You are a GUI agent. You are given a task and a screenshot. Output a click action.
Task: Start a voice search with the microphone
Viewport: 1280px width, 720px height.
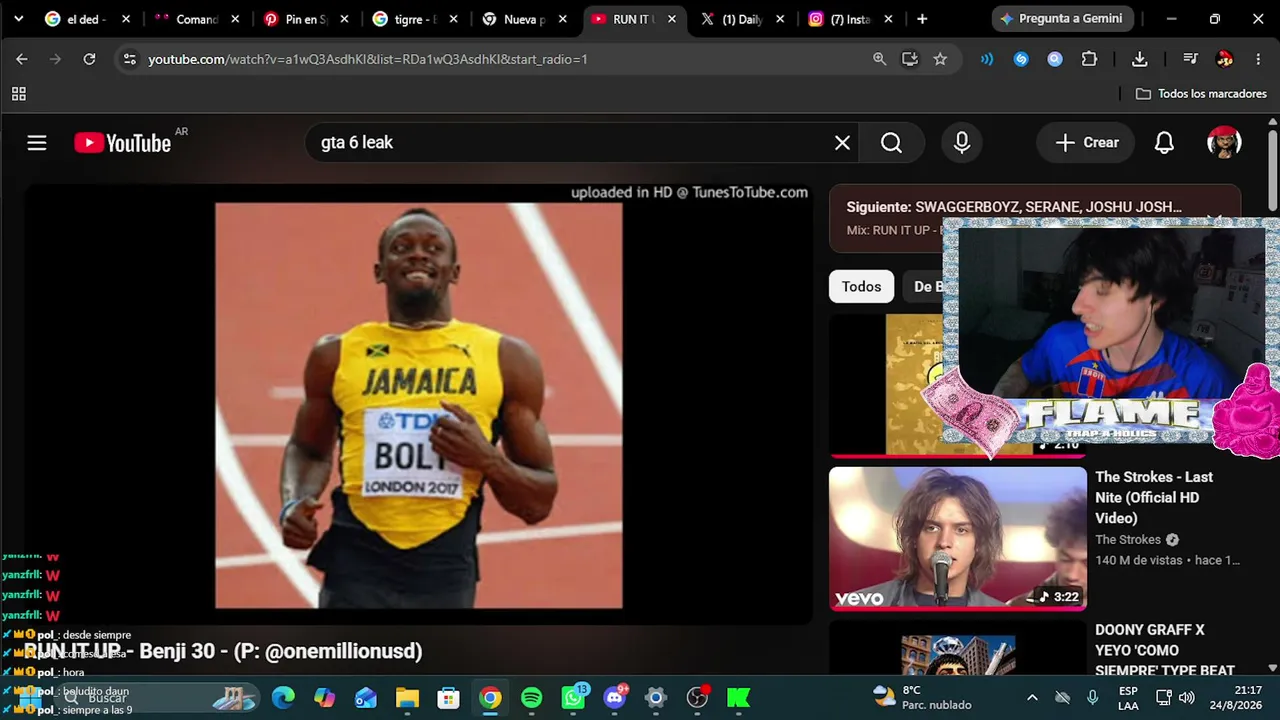coord(962,143)
